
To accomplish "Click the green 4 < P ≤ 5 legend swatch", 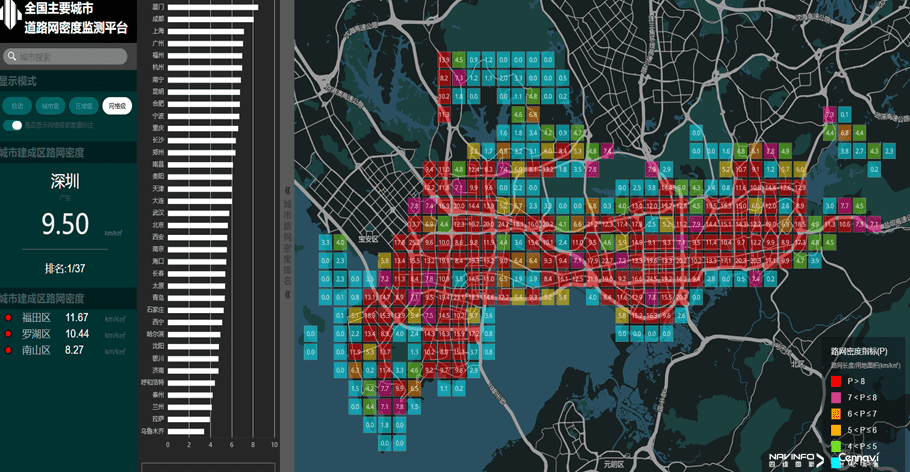I will 836,445.
